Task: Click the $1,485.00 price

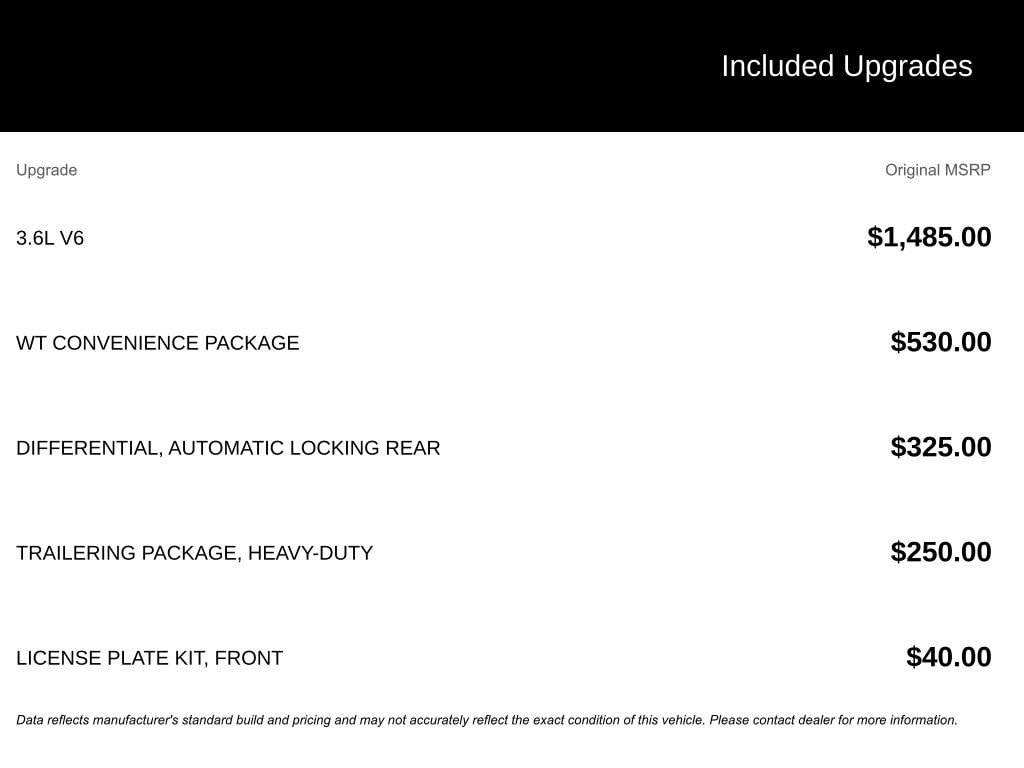Action: point(929,237)
